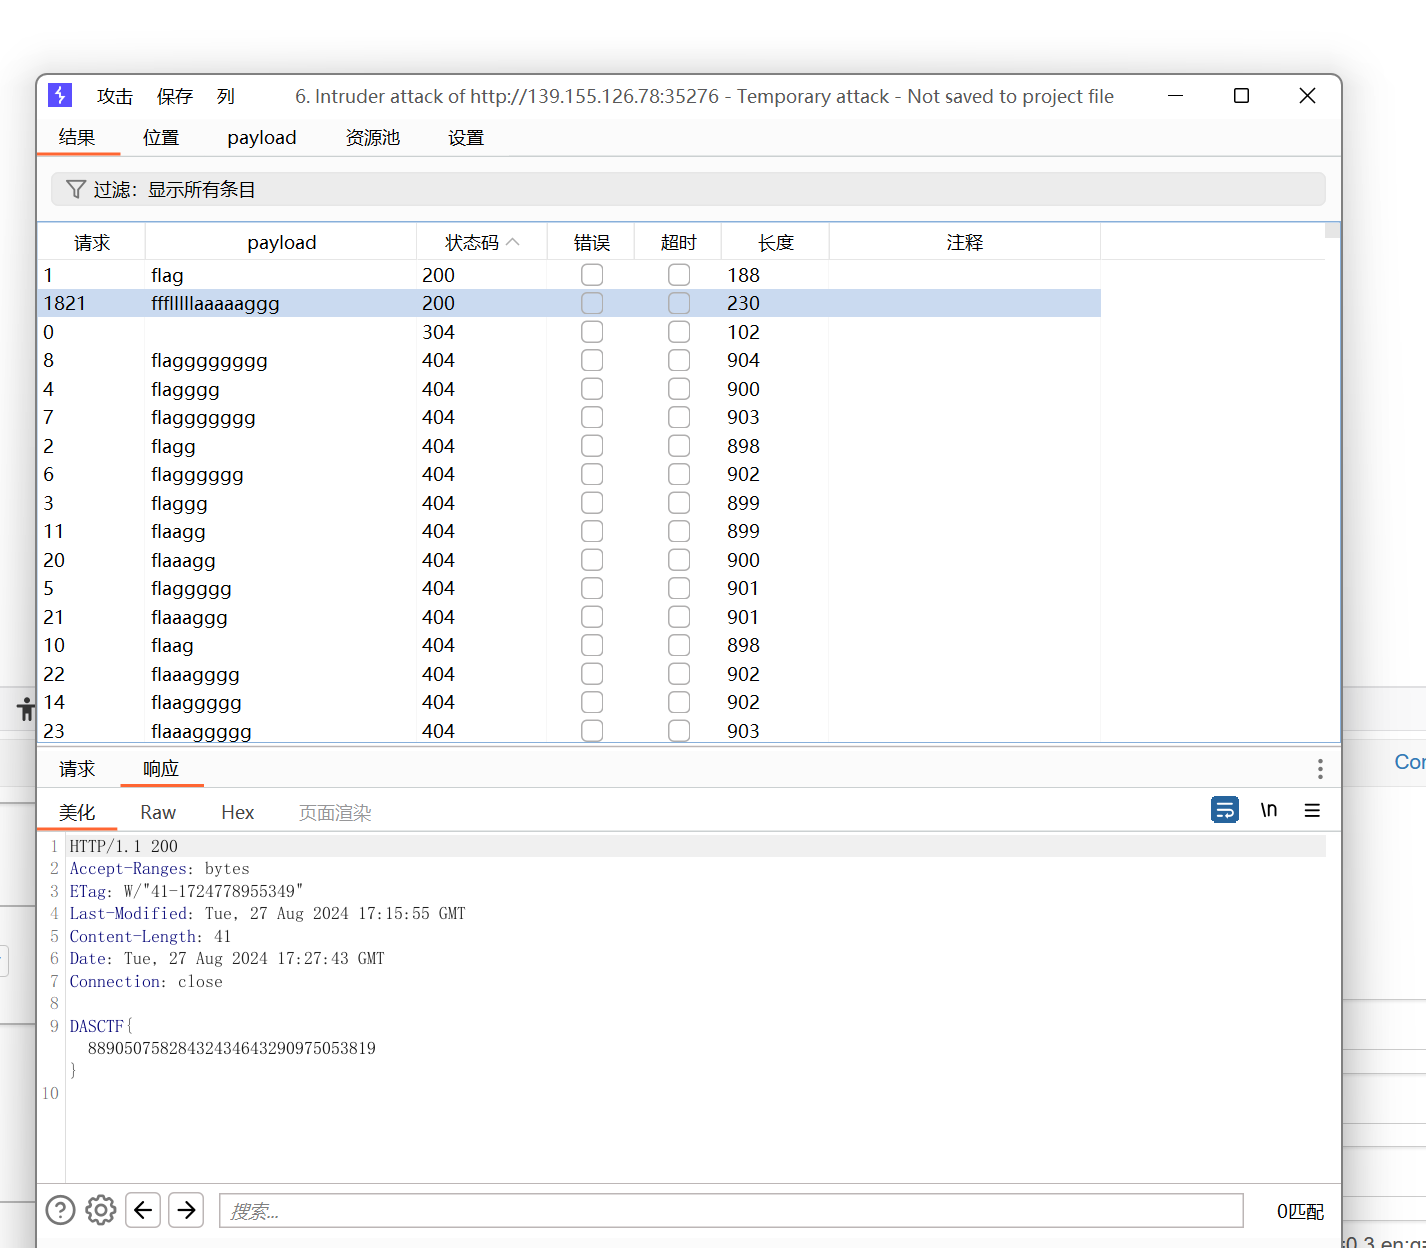
Task: Maximize the Intruder attack window
Action: 1241,96
